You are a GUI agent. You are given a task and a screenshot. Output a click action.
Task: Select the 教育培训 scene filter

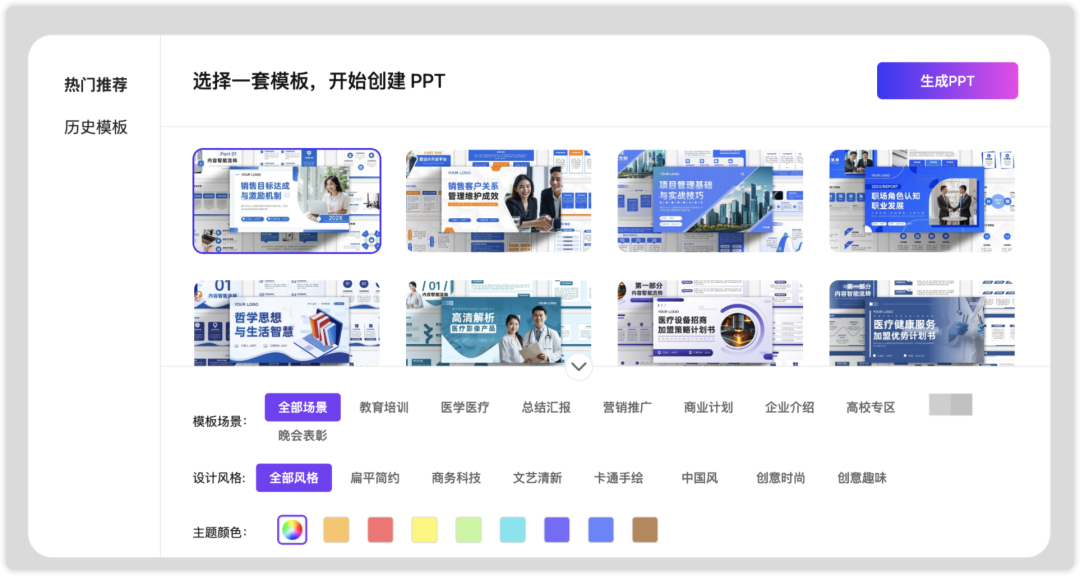[384, 407]
